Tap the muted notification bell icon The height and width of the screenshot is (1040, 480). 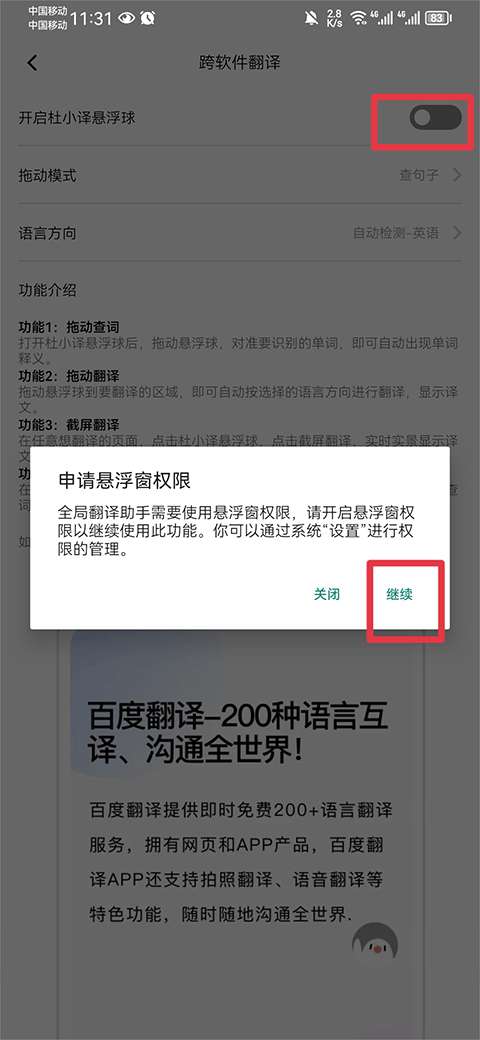pos(311,19)
